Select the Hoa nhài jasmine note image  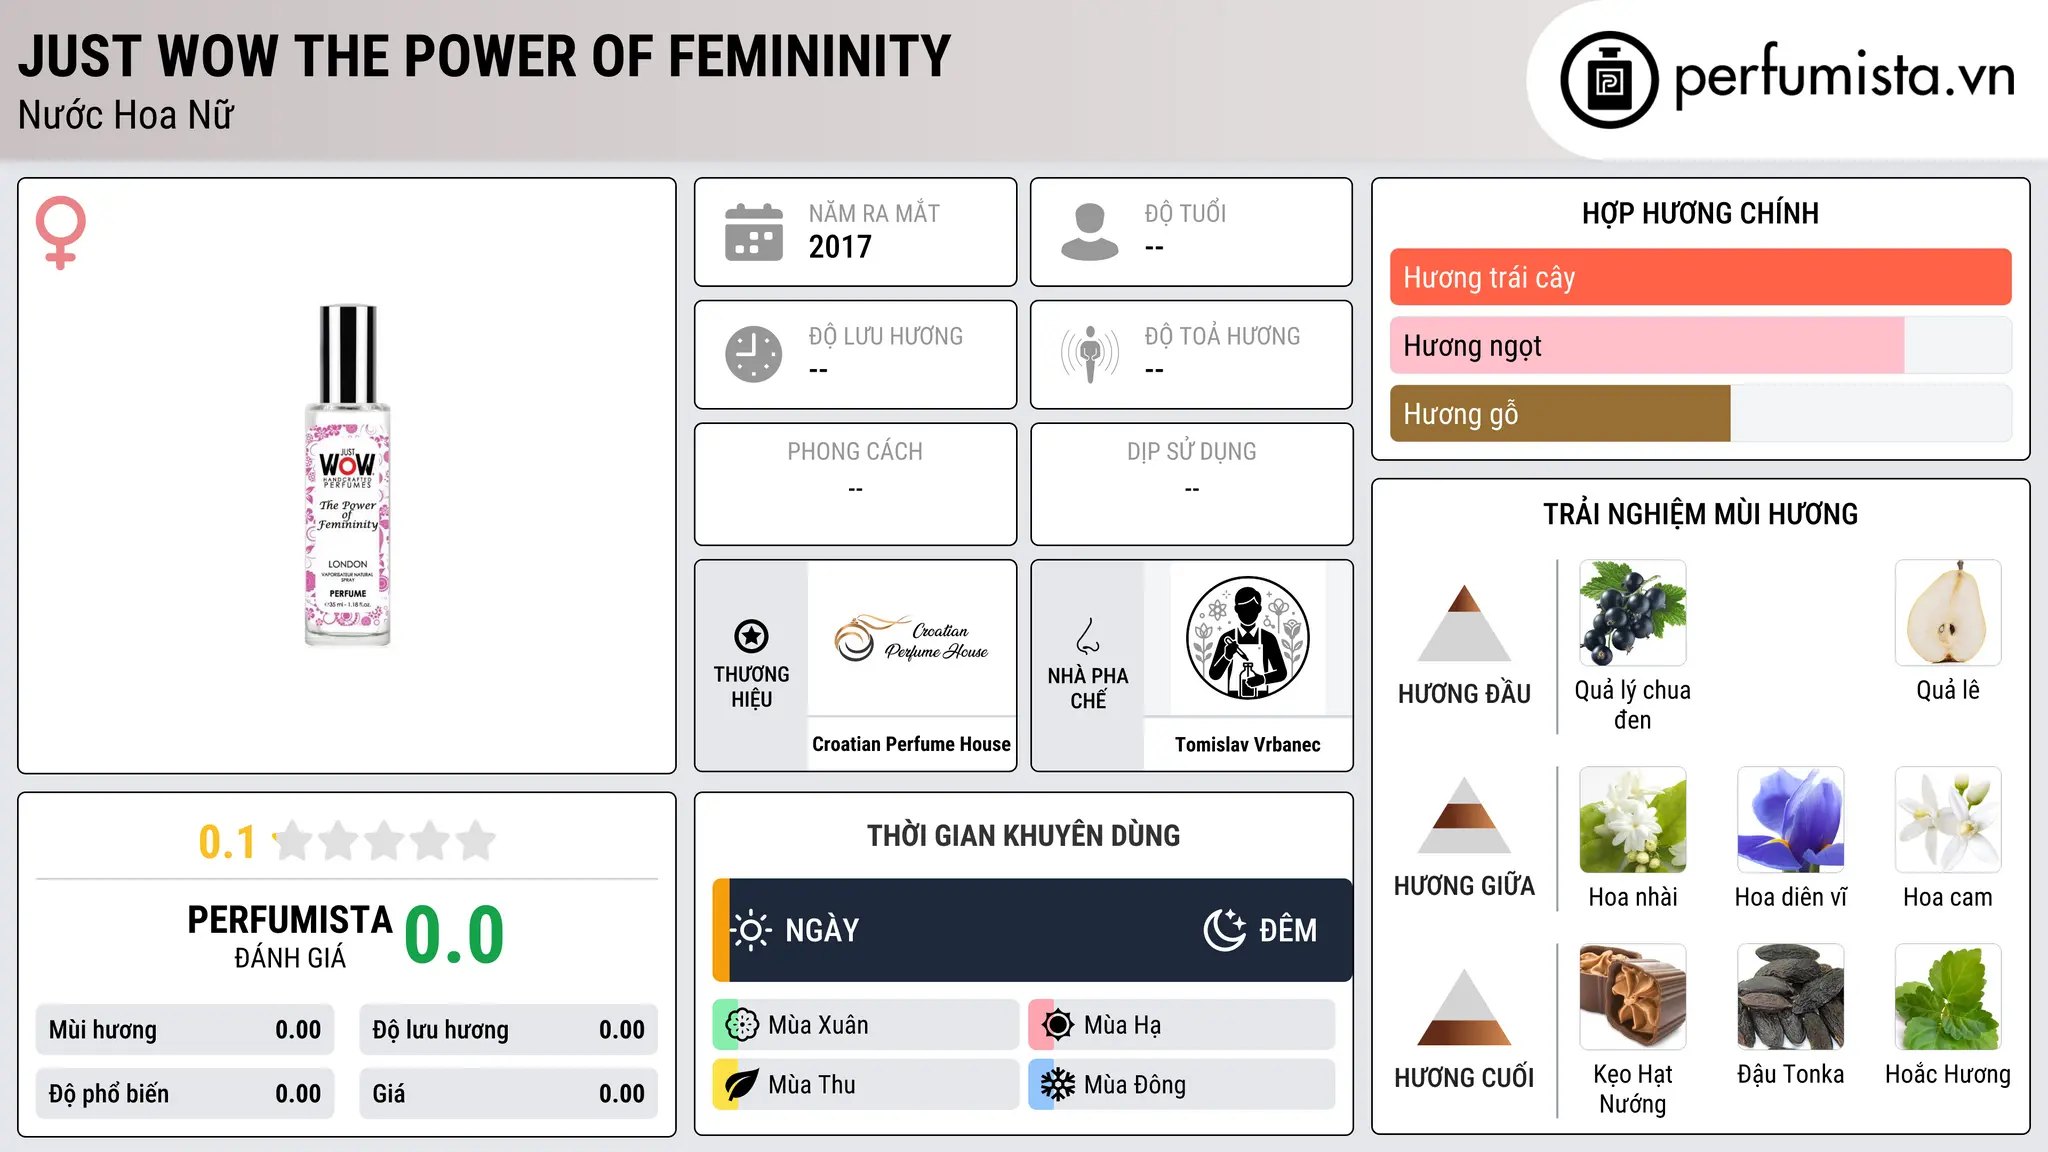[x=1632, y=820]
